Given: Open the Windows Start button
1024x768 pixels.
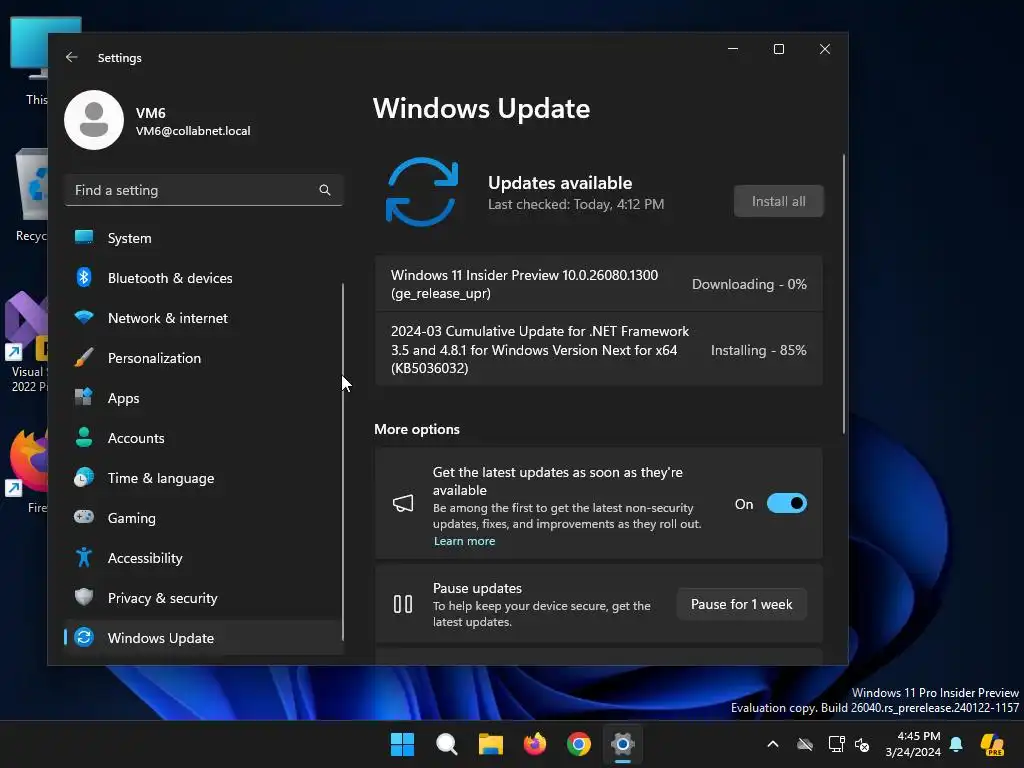Looking at the screenshot, I should pyautogui.click(x=402, y=744).
